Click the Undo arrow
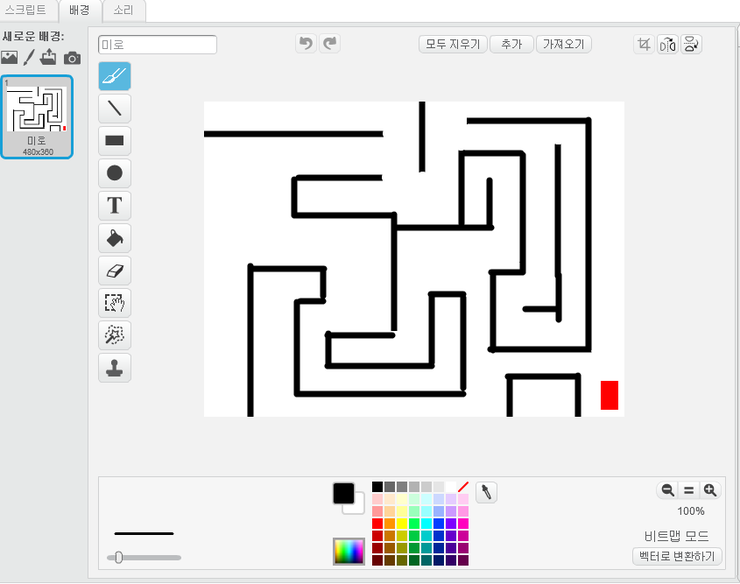This screenshot has height=584, width=740. 306,43
